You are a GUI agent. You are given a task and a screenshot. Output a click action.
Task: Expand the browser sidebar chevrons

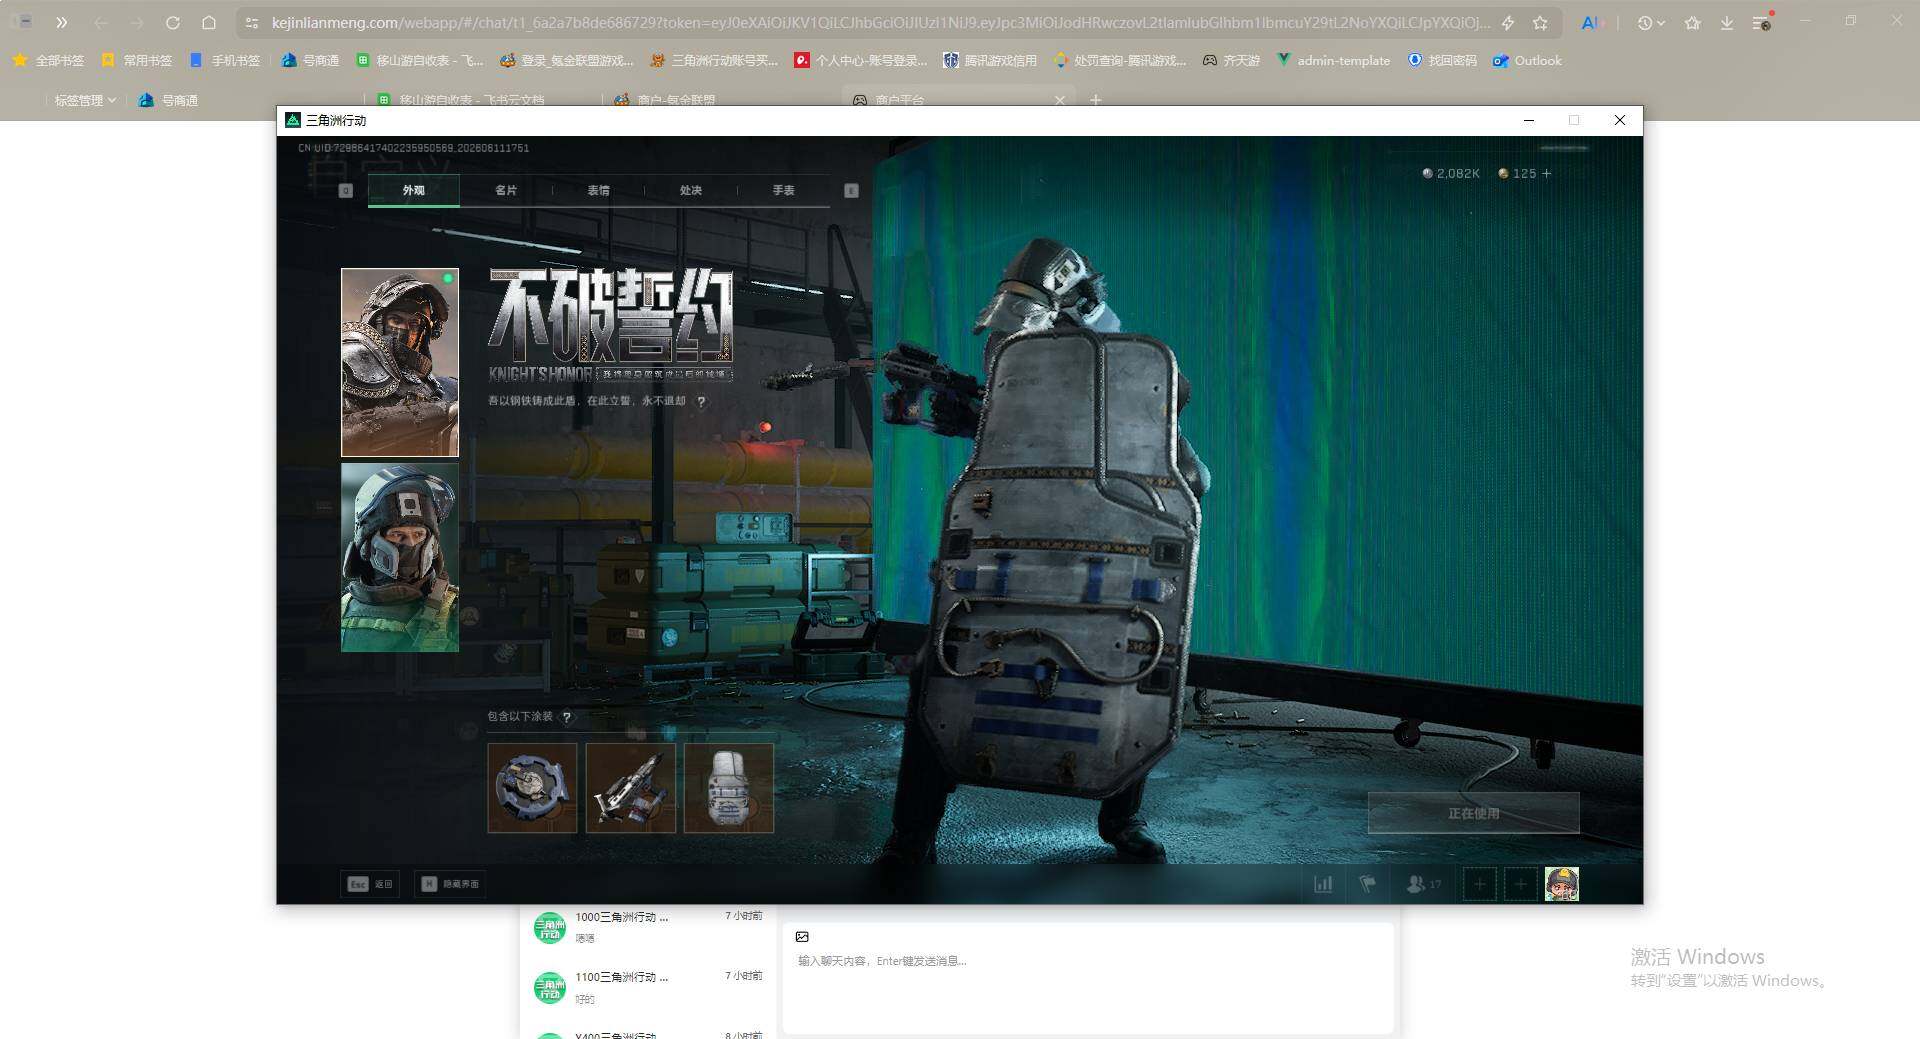point(62,22)
